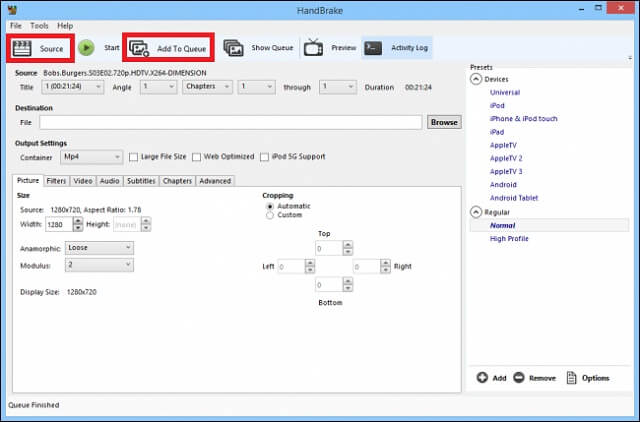Select the Picture tab

click(28, 180)
